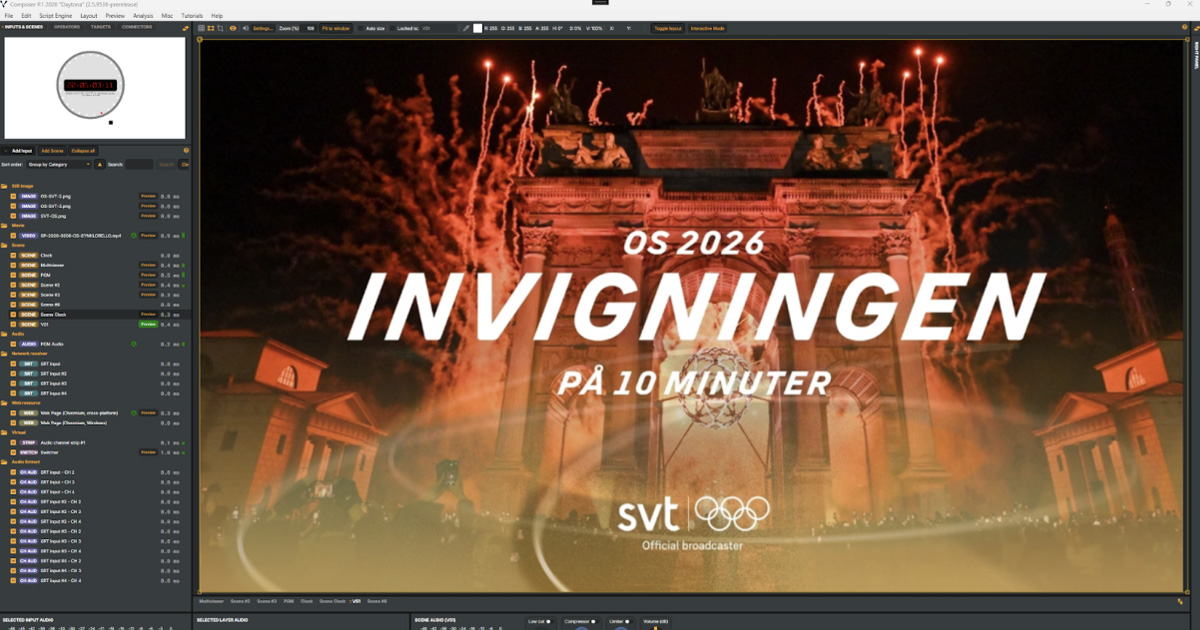1200x630 pixels.
Task: Click the grid icon in the preview toolbar
Action: pyautogui.click(x=201, y=28)
